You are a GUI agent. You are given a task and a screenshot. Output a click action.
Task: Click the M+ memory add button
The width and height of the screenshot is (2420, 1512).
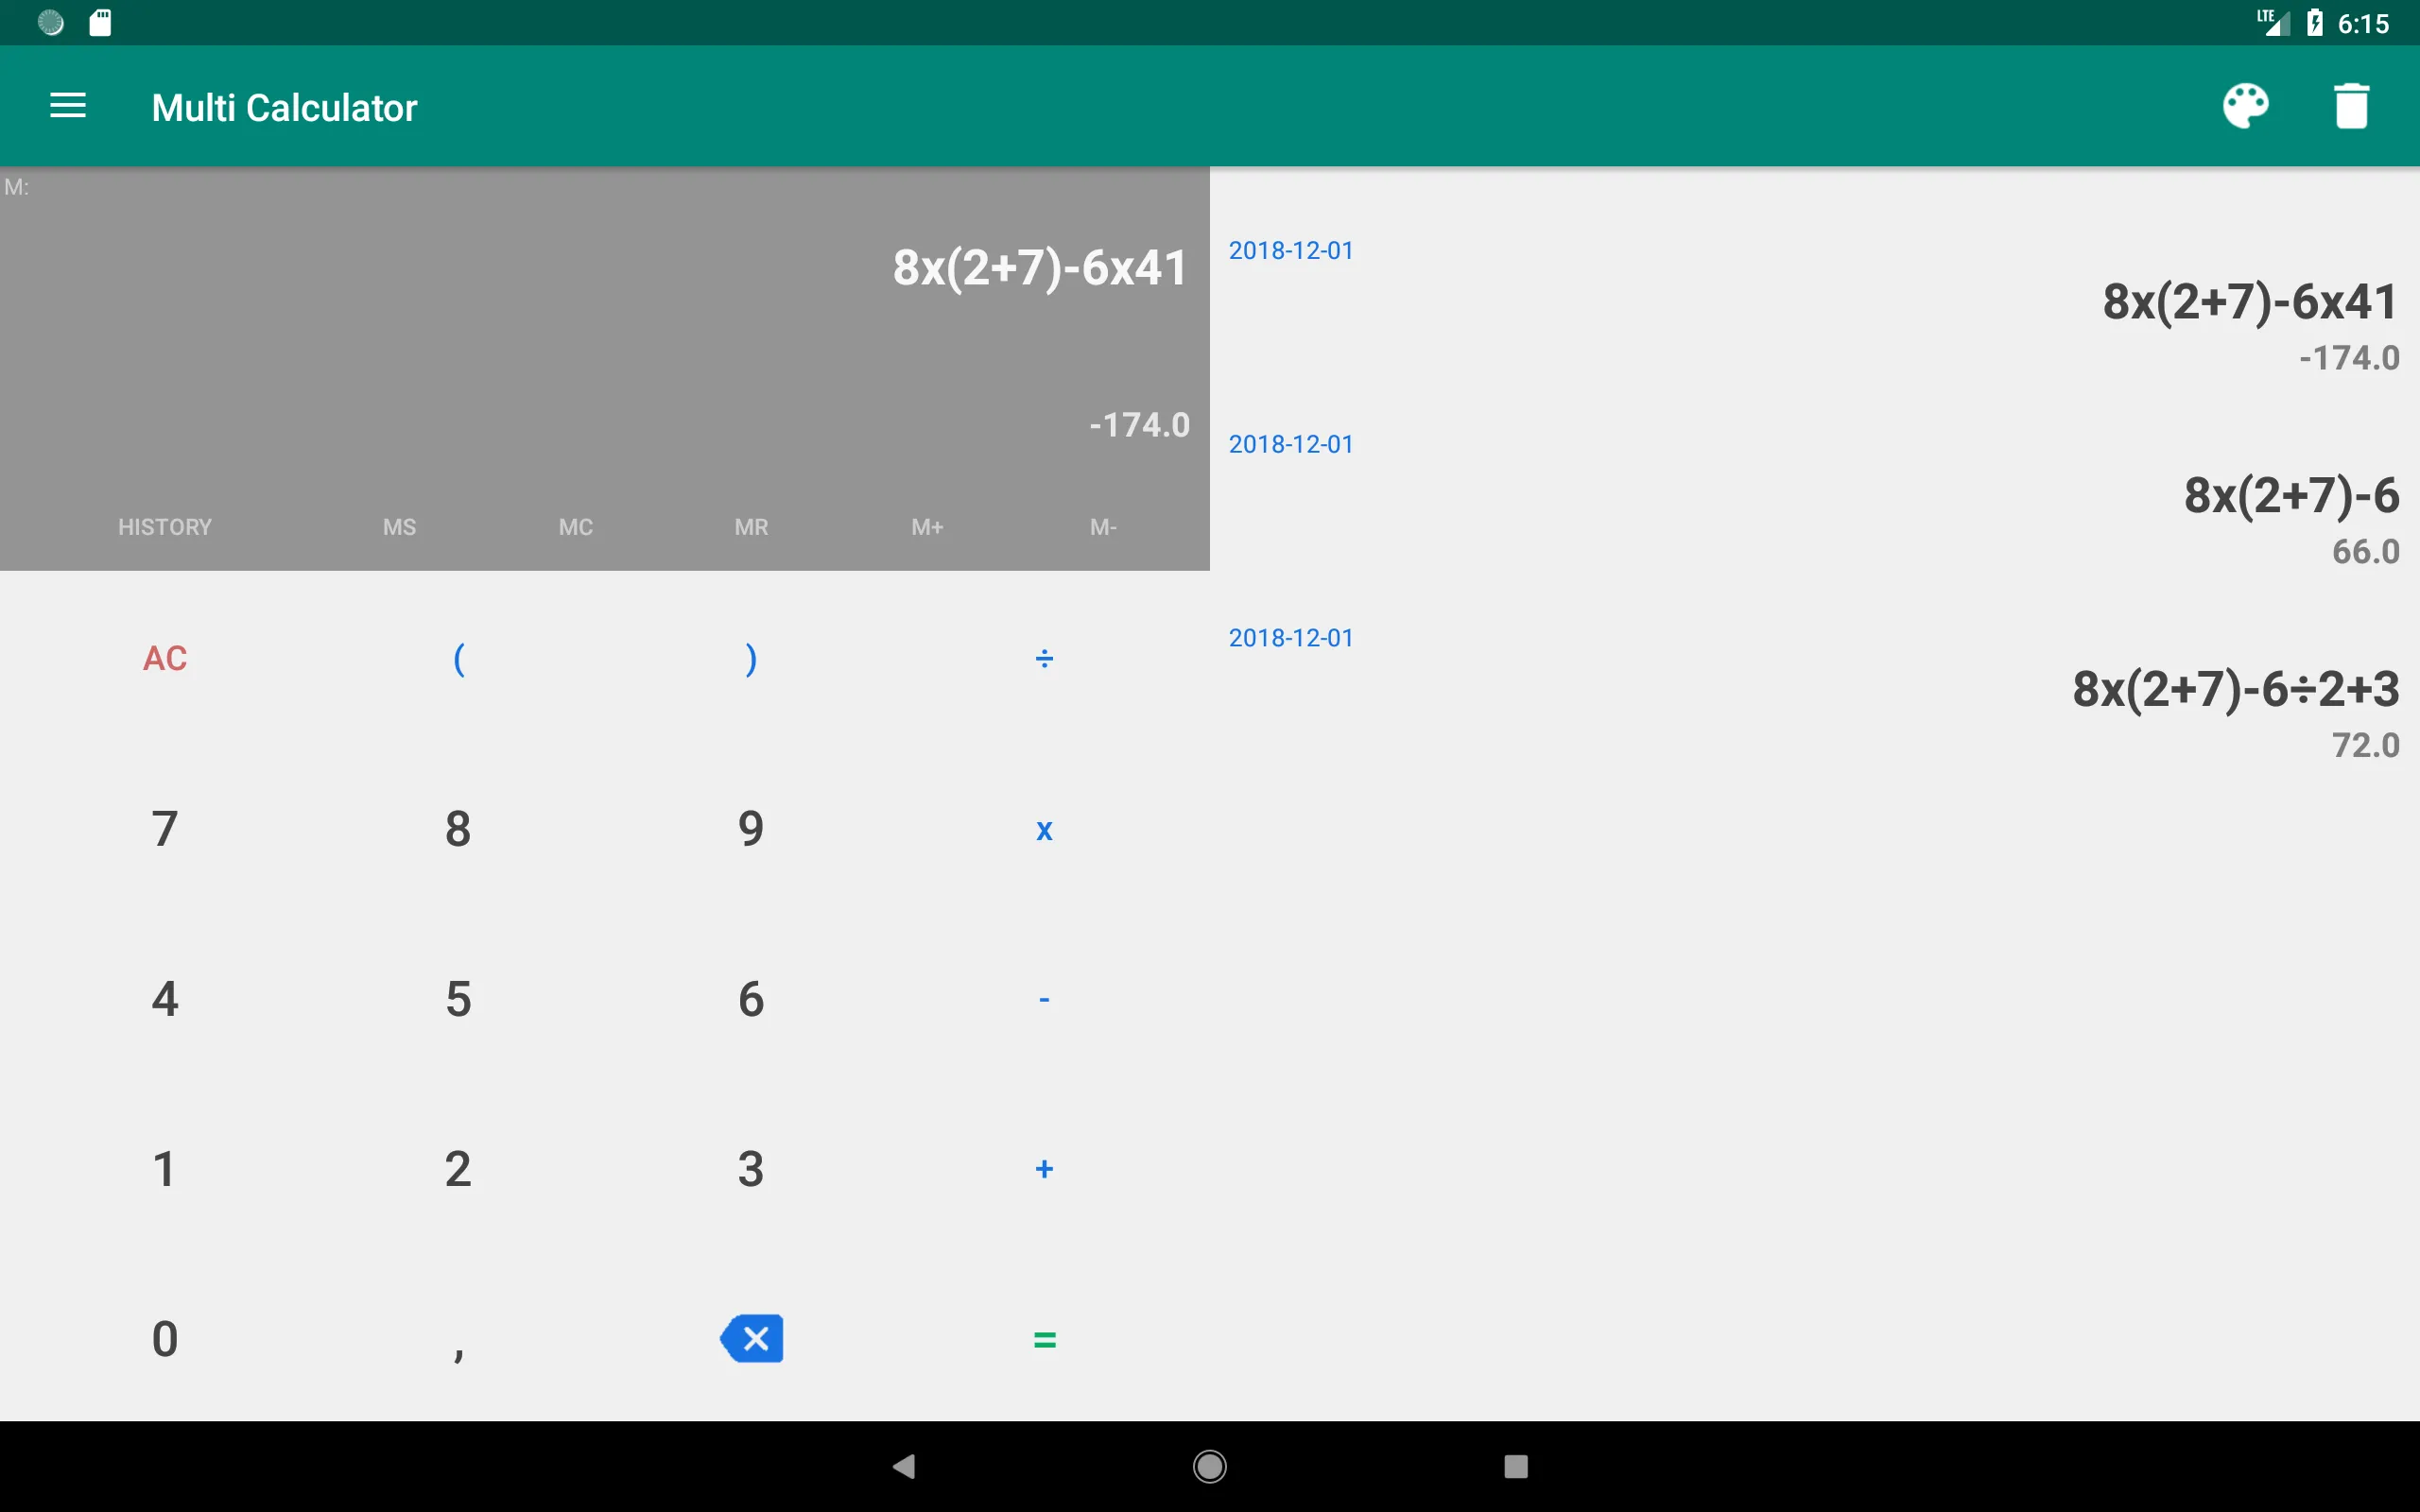pyautogui.click(x=925, y=524)
